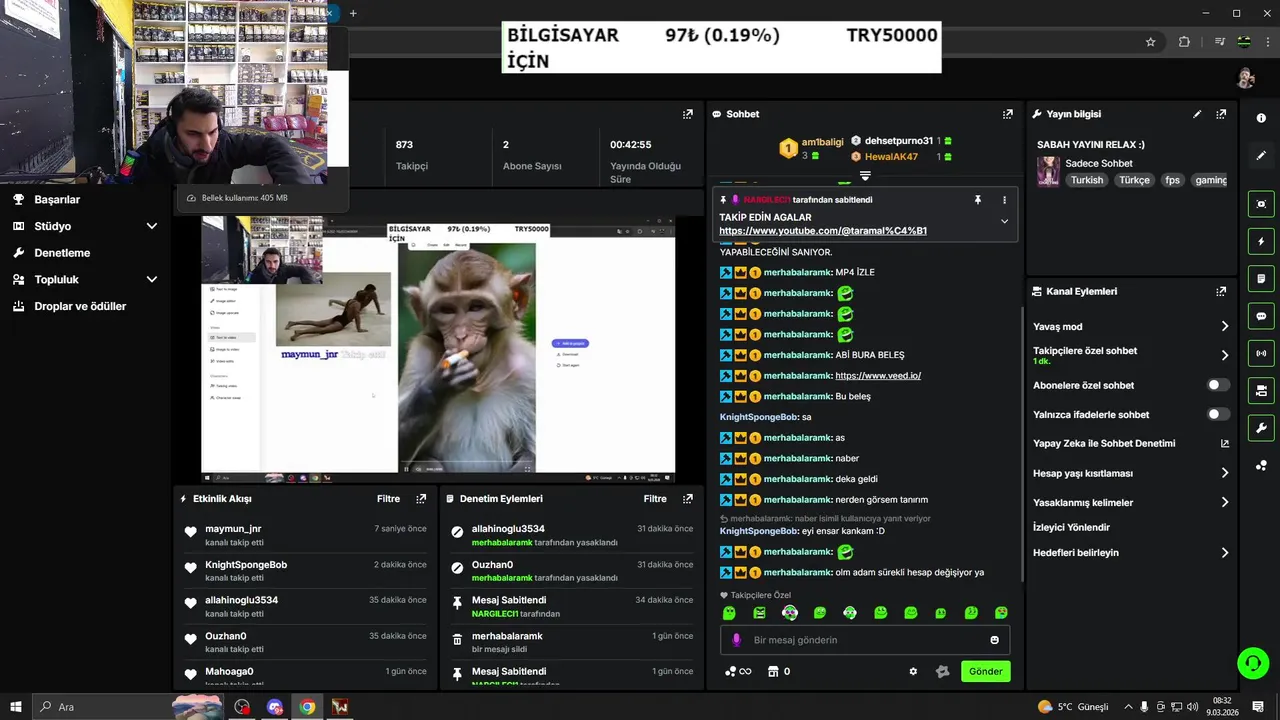The height and width of the screenshot is (720, 1280).
Task: Click allahinoglu3534 moderation entry
Action: pos(572,535)
